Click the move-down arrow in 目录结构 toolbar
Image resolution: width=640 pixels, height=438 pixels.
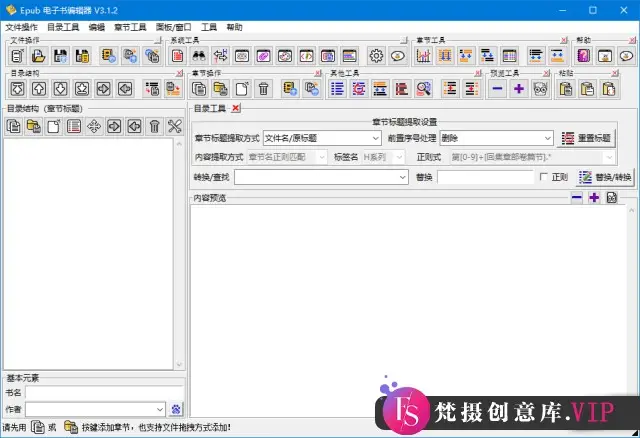point(60,89)
